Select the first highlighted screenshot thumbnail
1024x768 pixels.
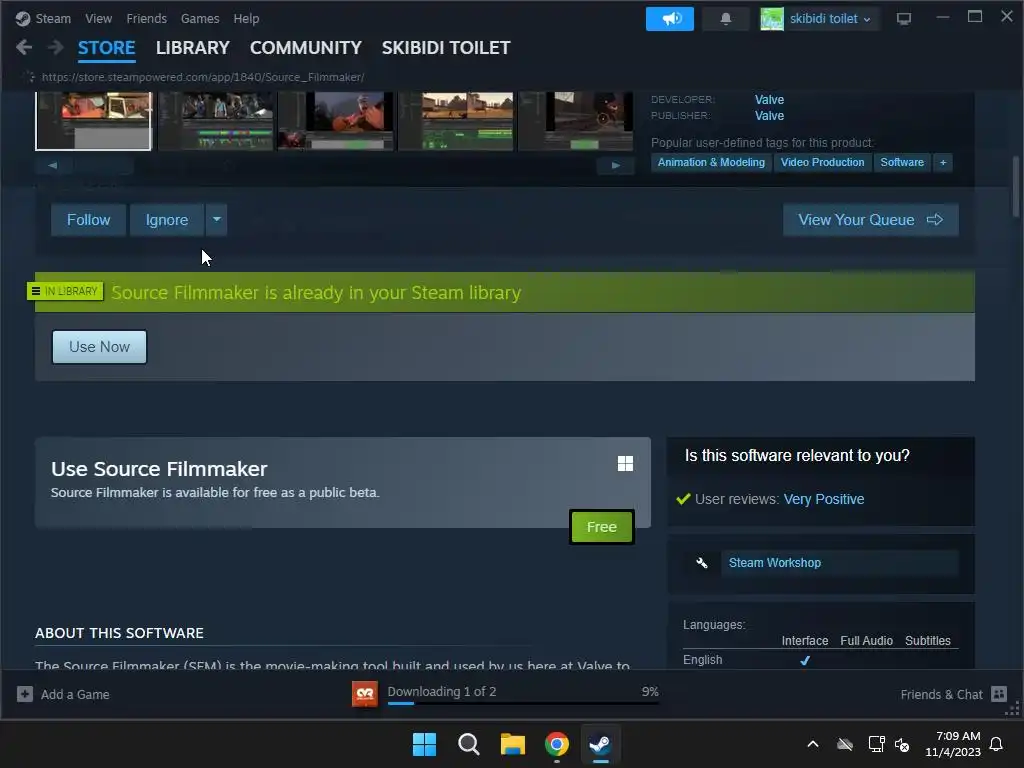(x=93, y=121)
